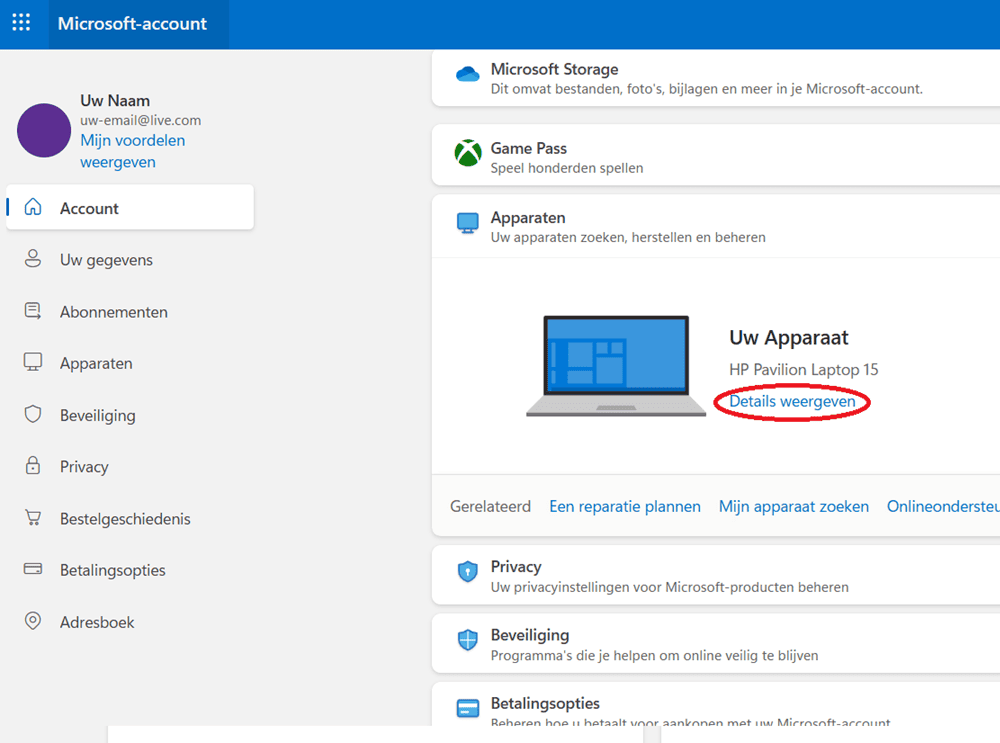Select the Uw gegevens person icon
Viewport: 1000px width, 743px height.
(x=33, y=259)
